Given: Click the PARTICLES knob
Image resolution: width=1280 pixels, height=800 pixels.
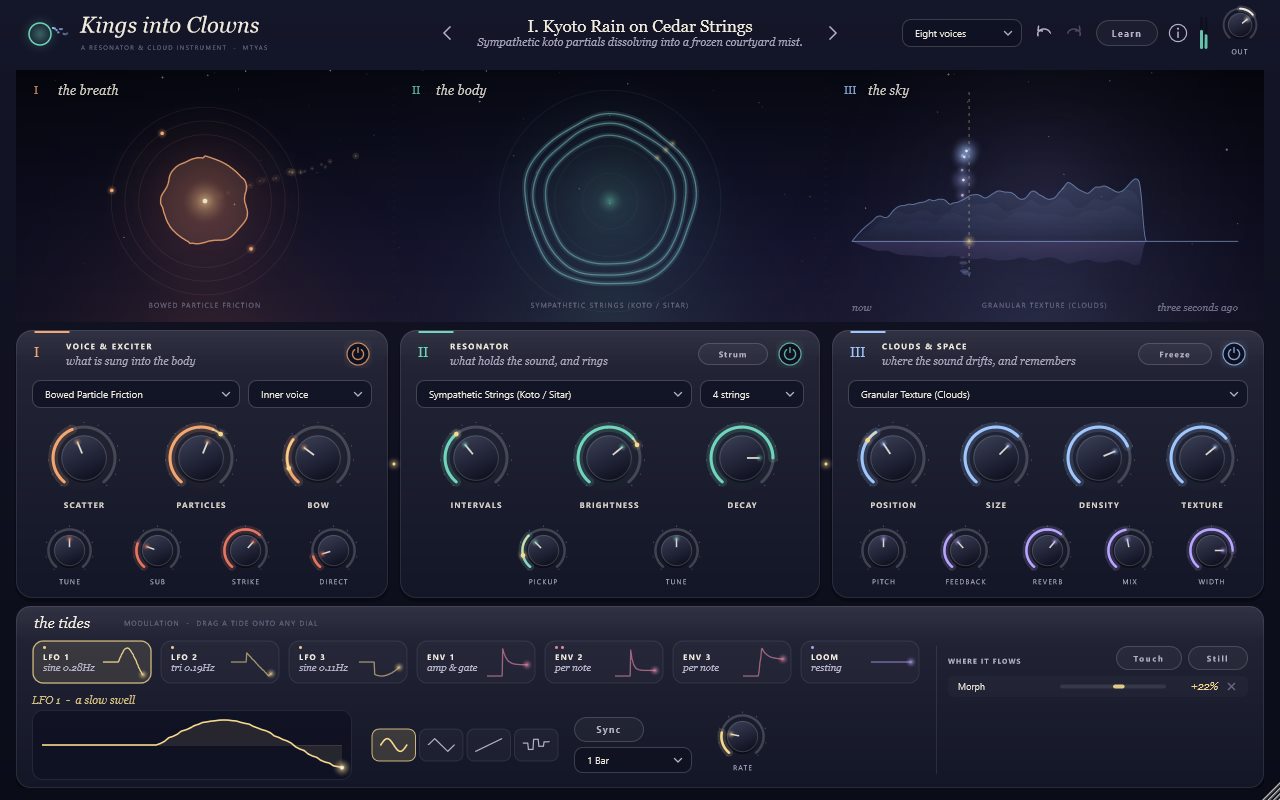Looking at the screenshot, I should pos(201,458).
